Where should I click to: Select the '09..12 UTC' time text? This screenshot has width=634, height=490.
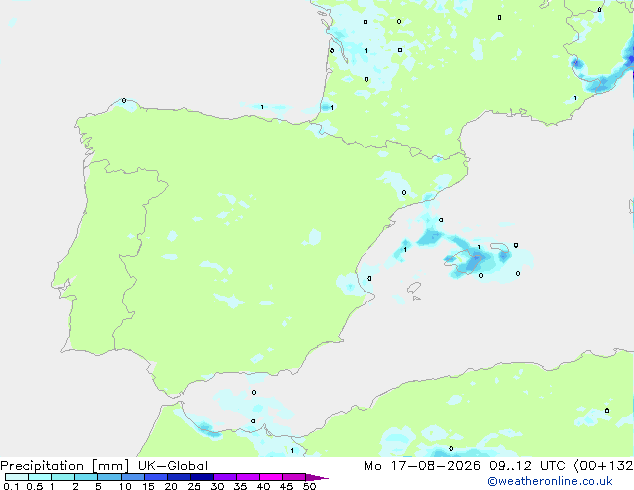(x=527, y=466)
